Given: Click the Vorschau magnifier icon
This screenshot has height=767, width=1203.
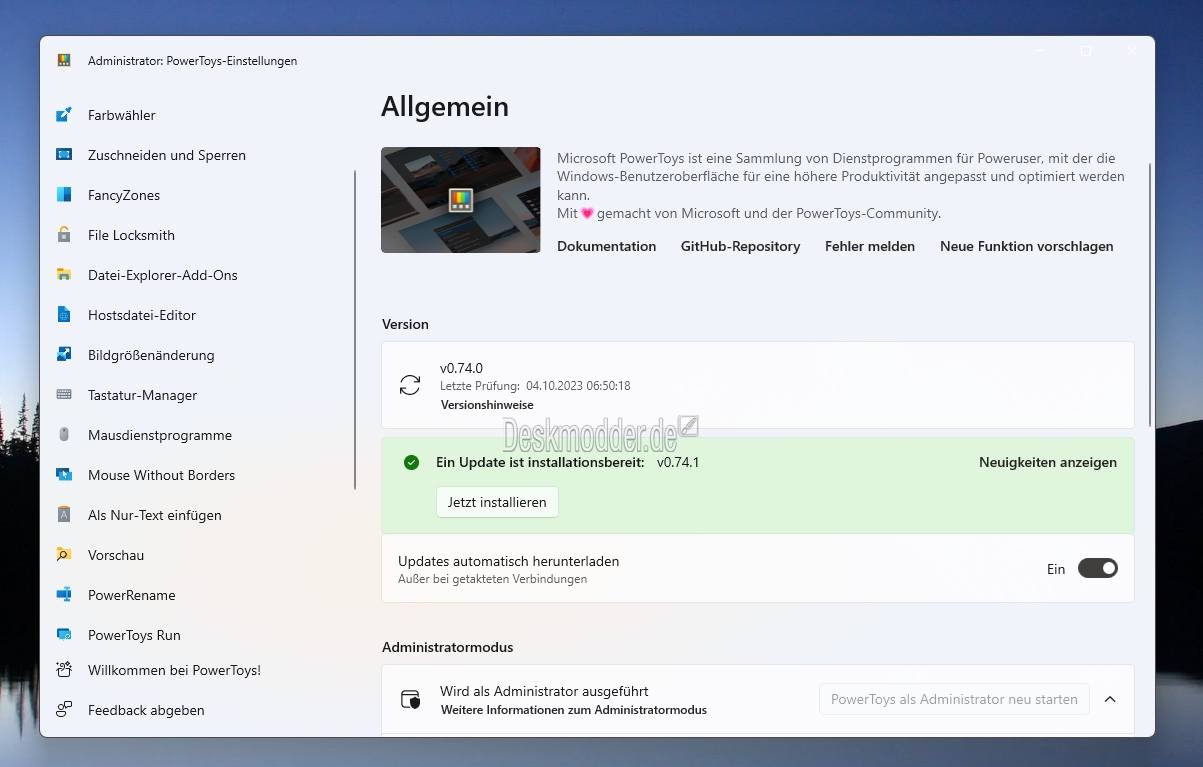Looking at the screenshot, I should coord(64,555).
